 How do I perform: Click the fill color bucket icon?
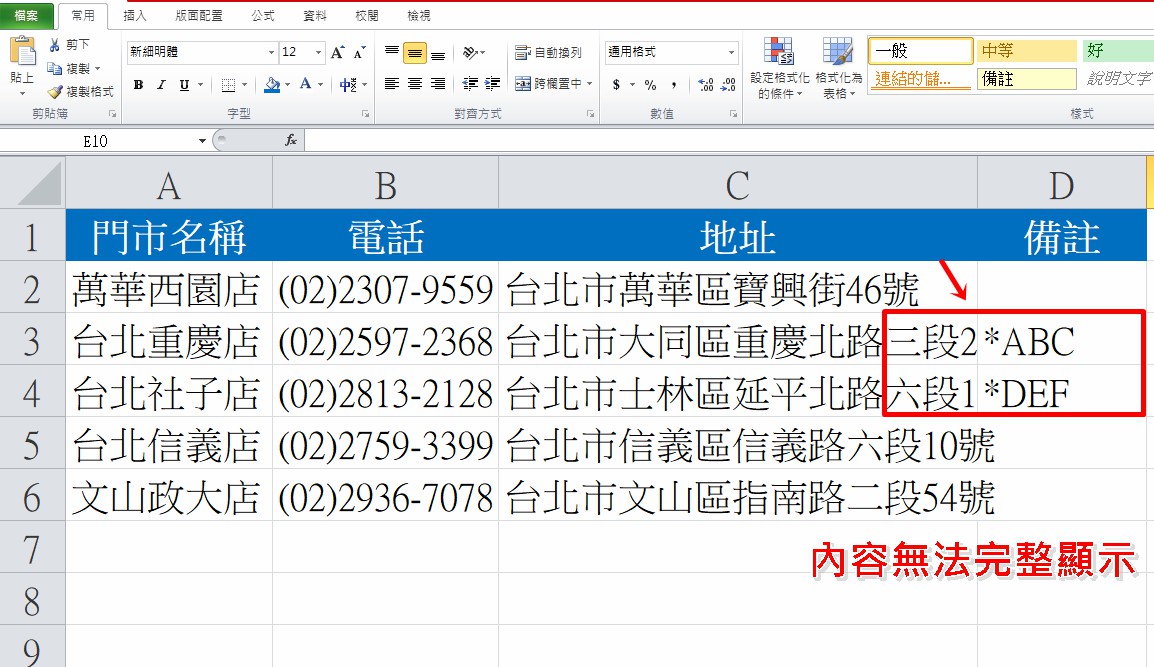tap(272, 84)
